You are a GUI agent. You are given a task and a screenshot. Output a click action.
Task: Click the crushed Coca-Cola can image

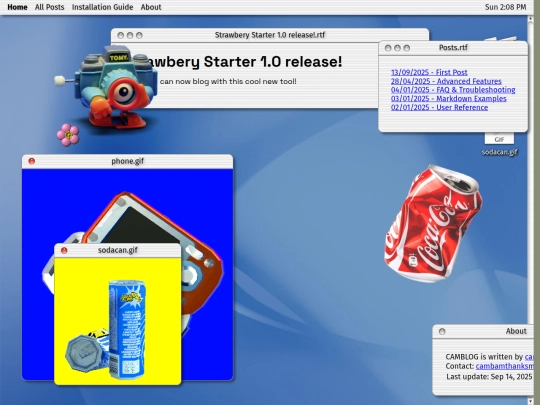pos(433,224)
